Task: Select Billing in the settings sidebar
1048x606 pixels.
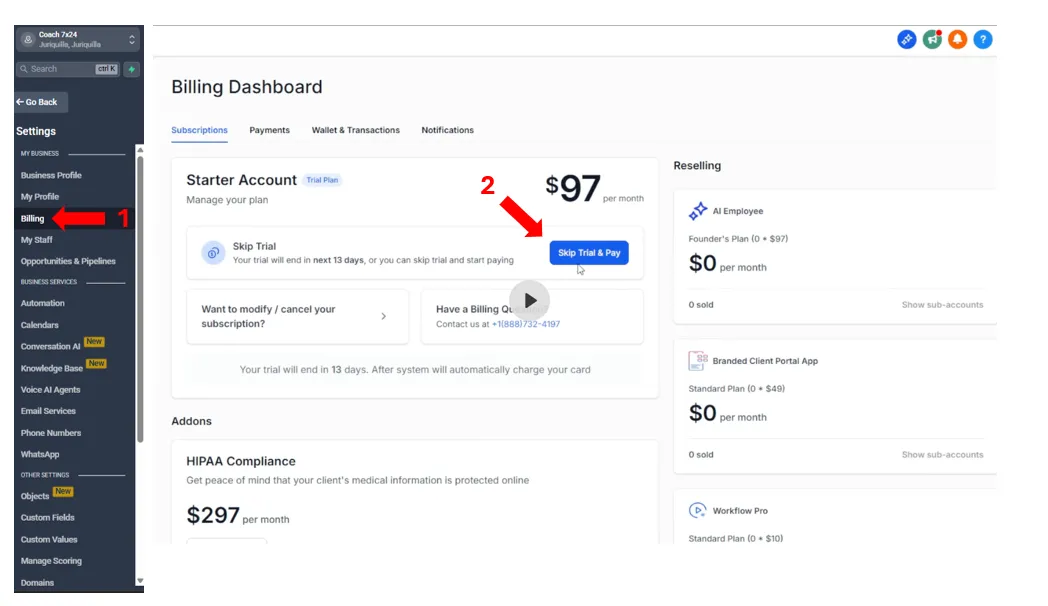Action: (32, 218)
